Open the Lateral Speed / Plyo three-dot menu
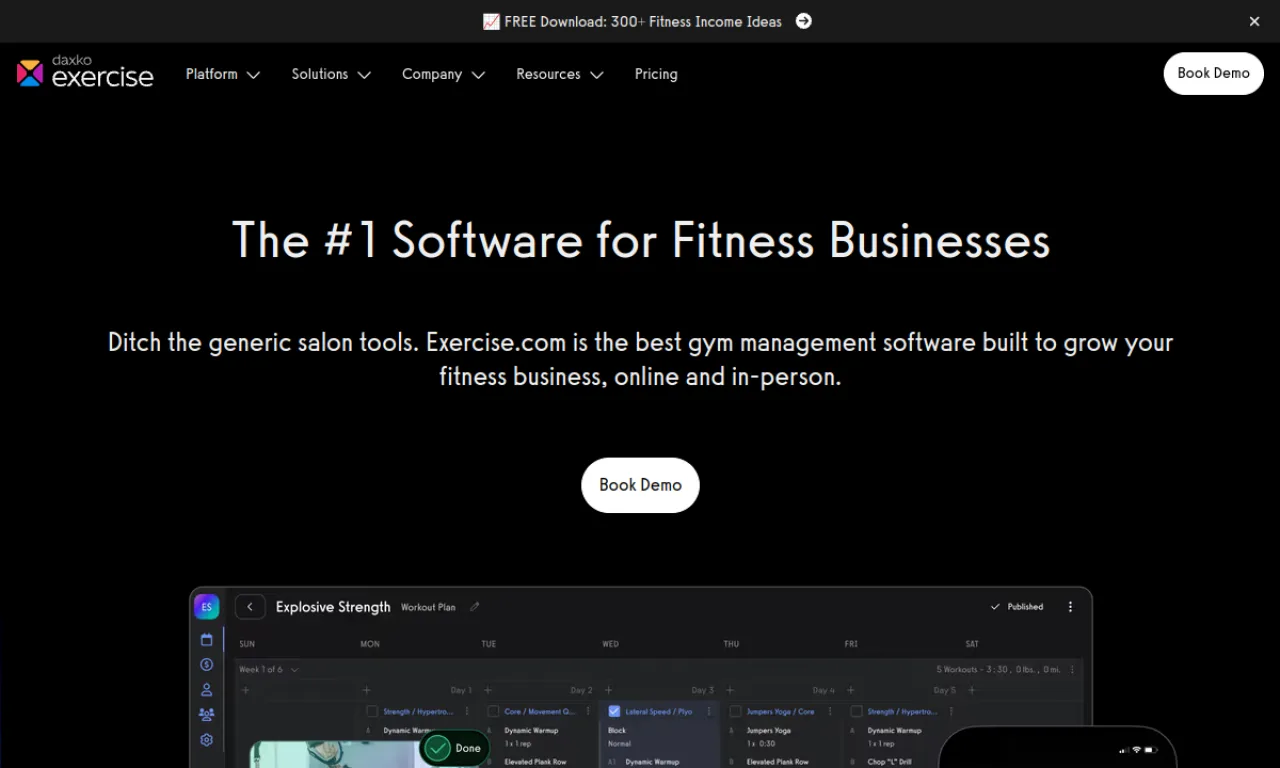The image size is (1280, 768). pyautogui.click(x=709, y=712)
